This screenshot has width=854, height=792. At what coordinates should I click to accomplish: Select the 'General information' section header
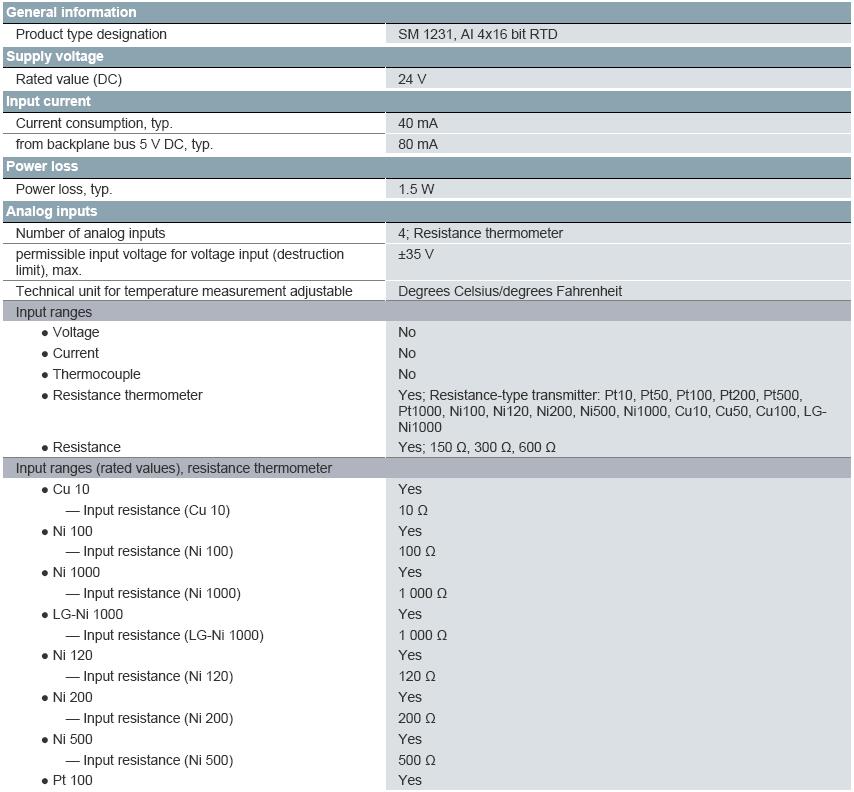tap(426, 12)
